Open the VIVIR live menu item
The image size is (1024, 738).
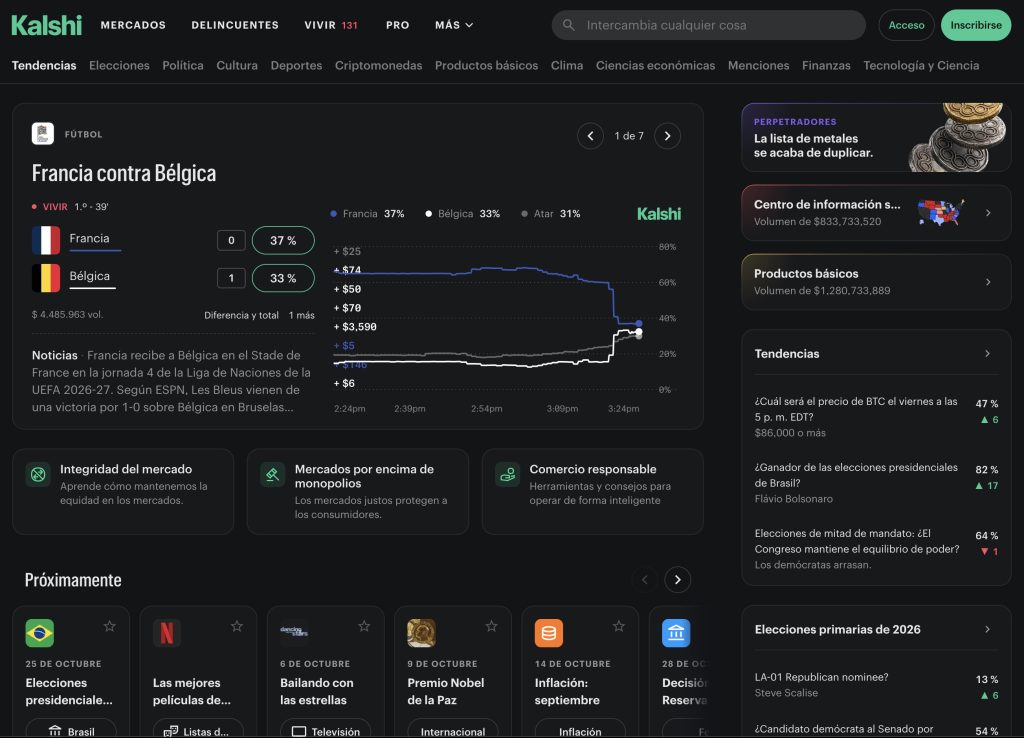tap(331, 25)
